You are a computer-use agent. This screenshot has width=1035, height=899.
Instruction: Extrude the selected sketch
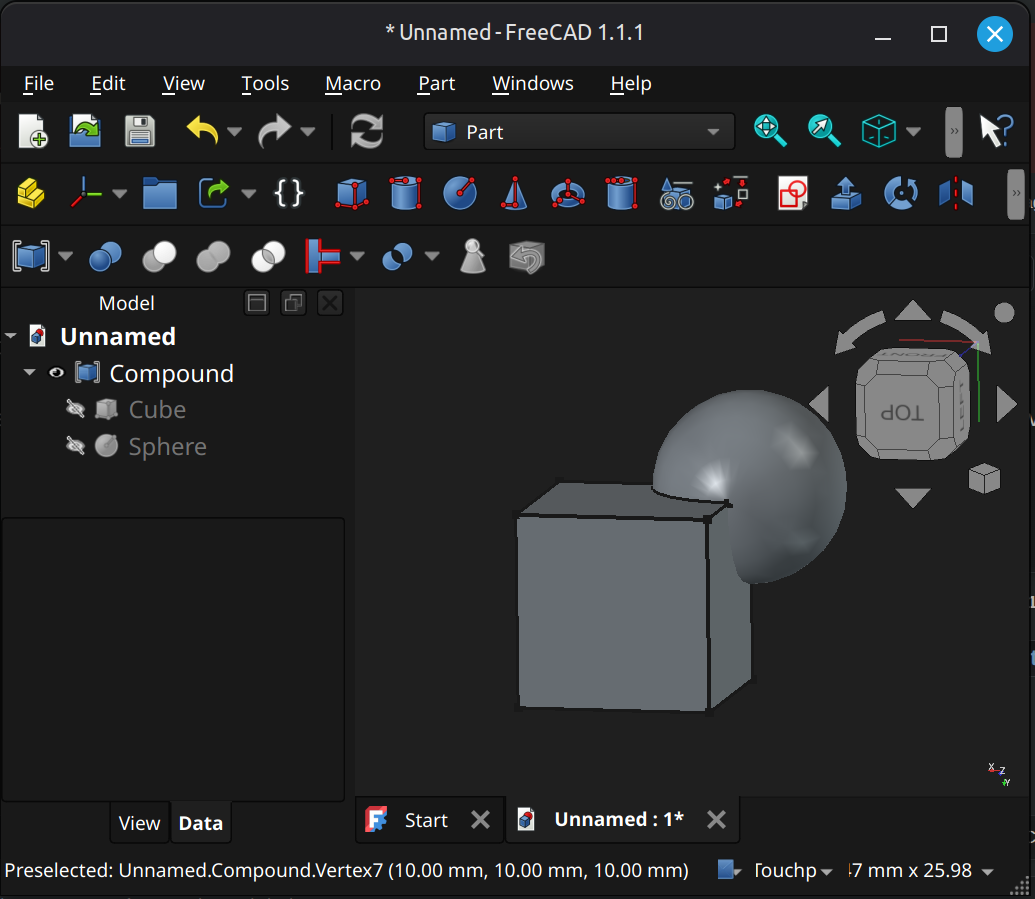846,193
